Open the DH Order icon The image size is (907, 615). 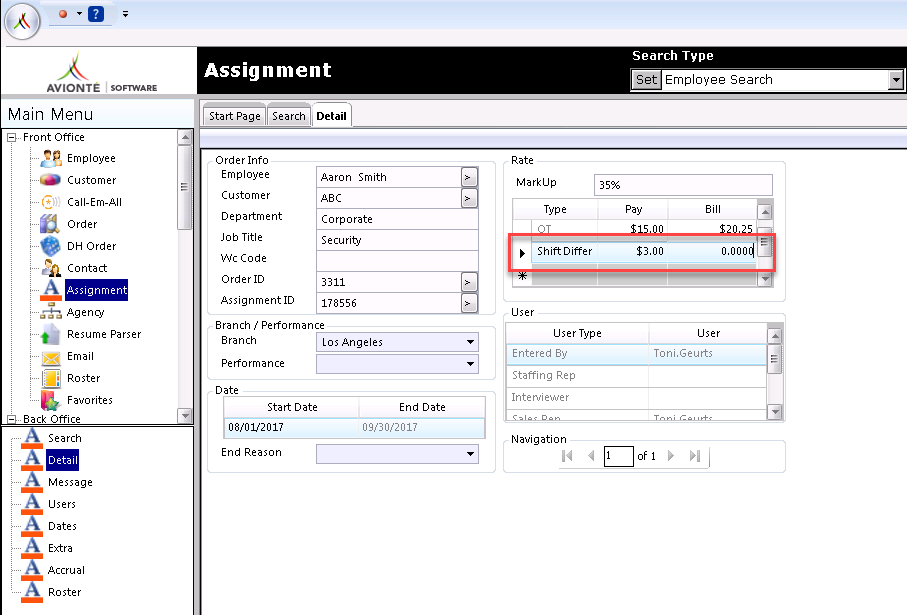50,246
